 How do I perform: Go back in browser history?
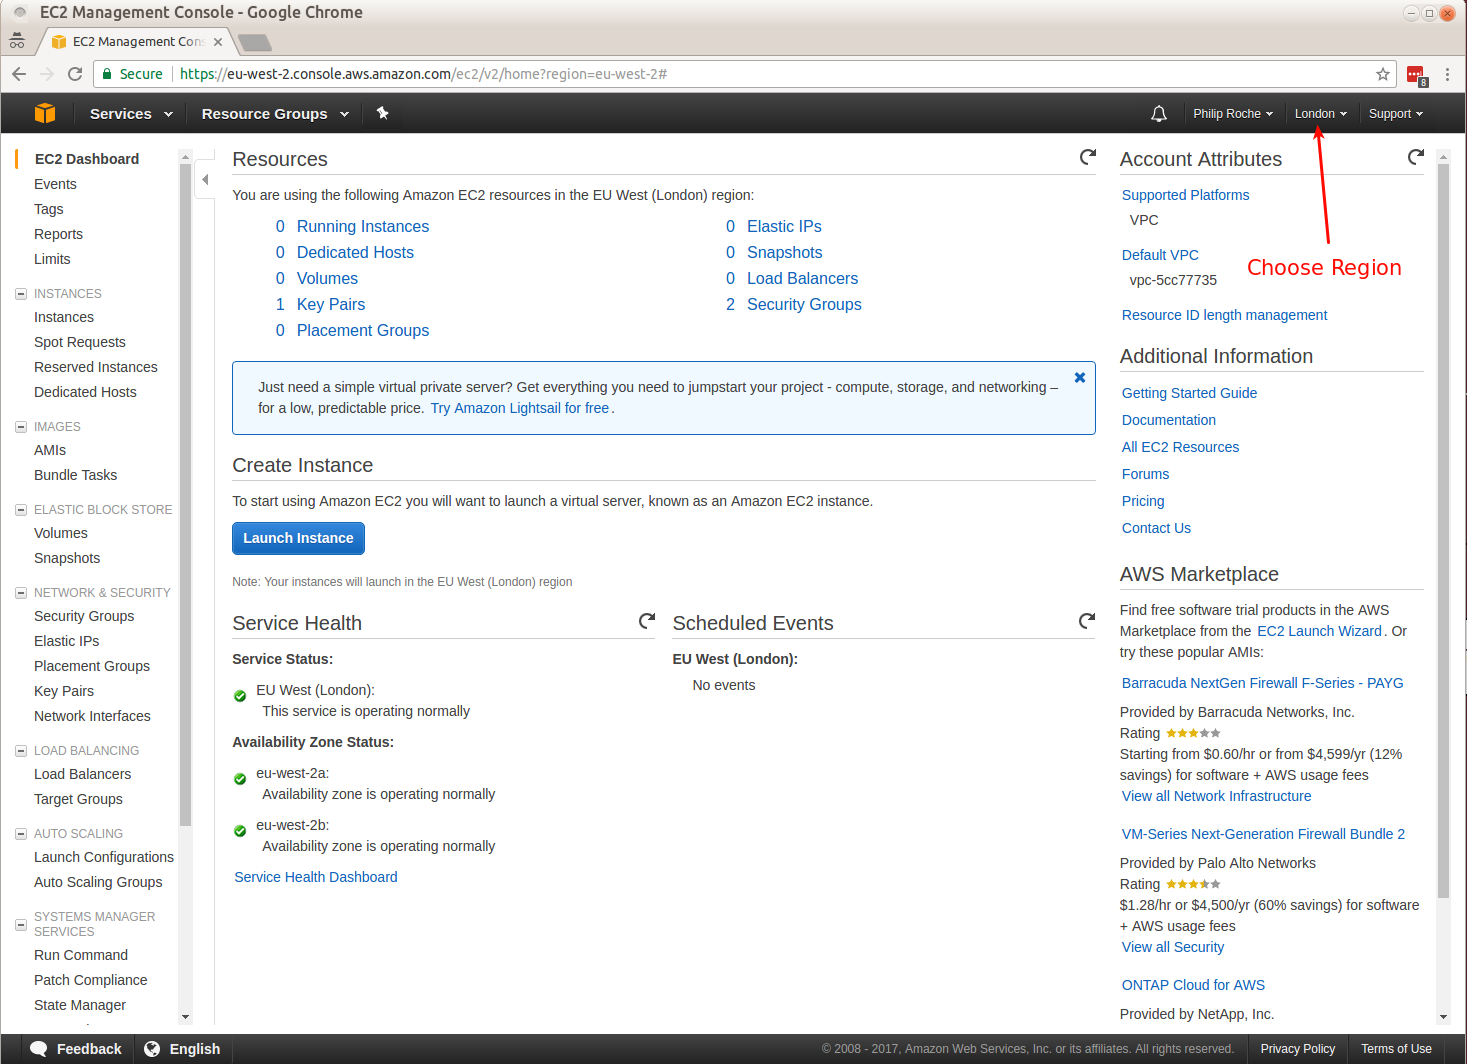(x=19, y=74)
